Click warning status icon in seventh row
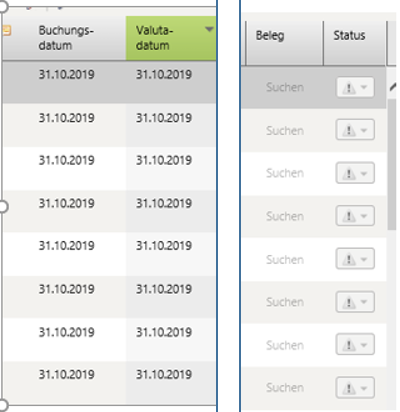Viewport: 400px width, 412px height. [x=349, y=345]
